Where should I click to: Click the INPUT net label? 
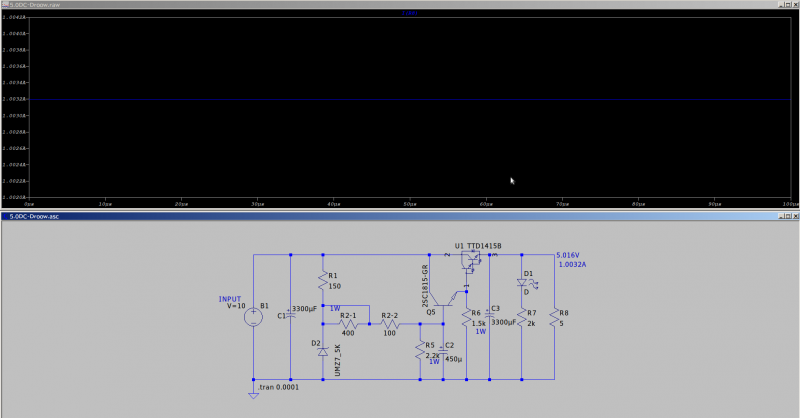coord(230,298)
